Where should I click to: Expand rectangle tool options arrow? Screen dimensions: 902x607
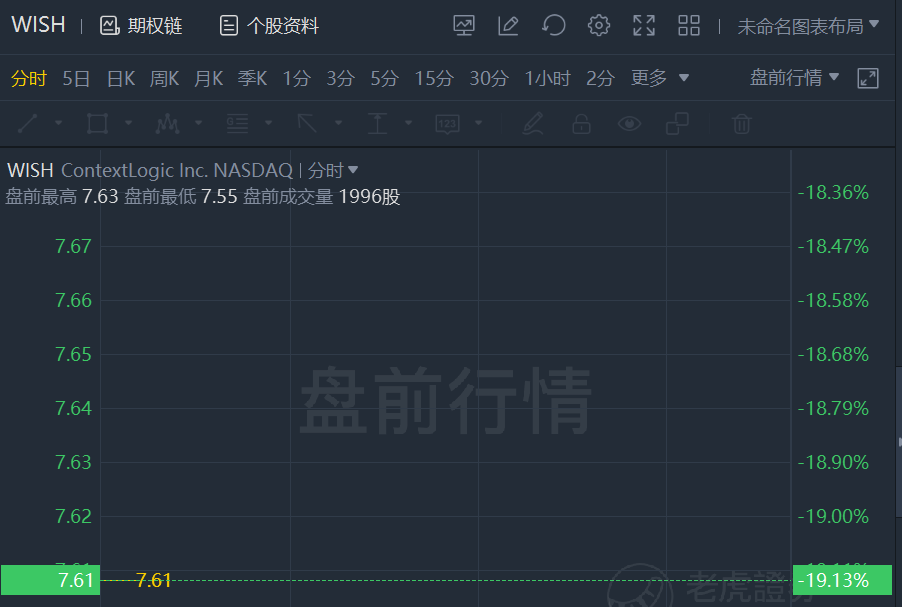click(129, 123)
